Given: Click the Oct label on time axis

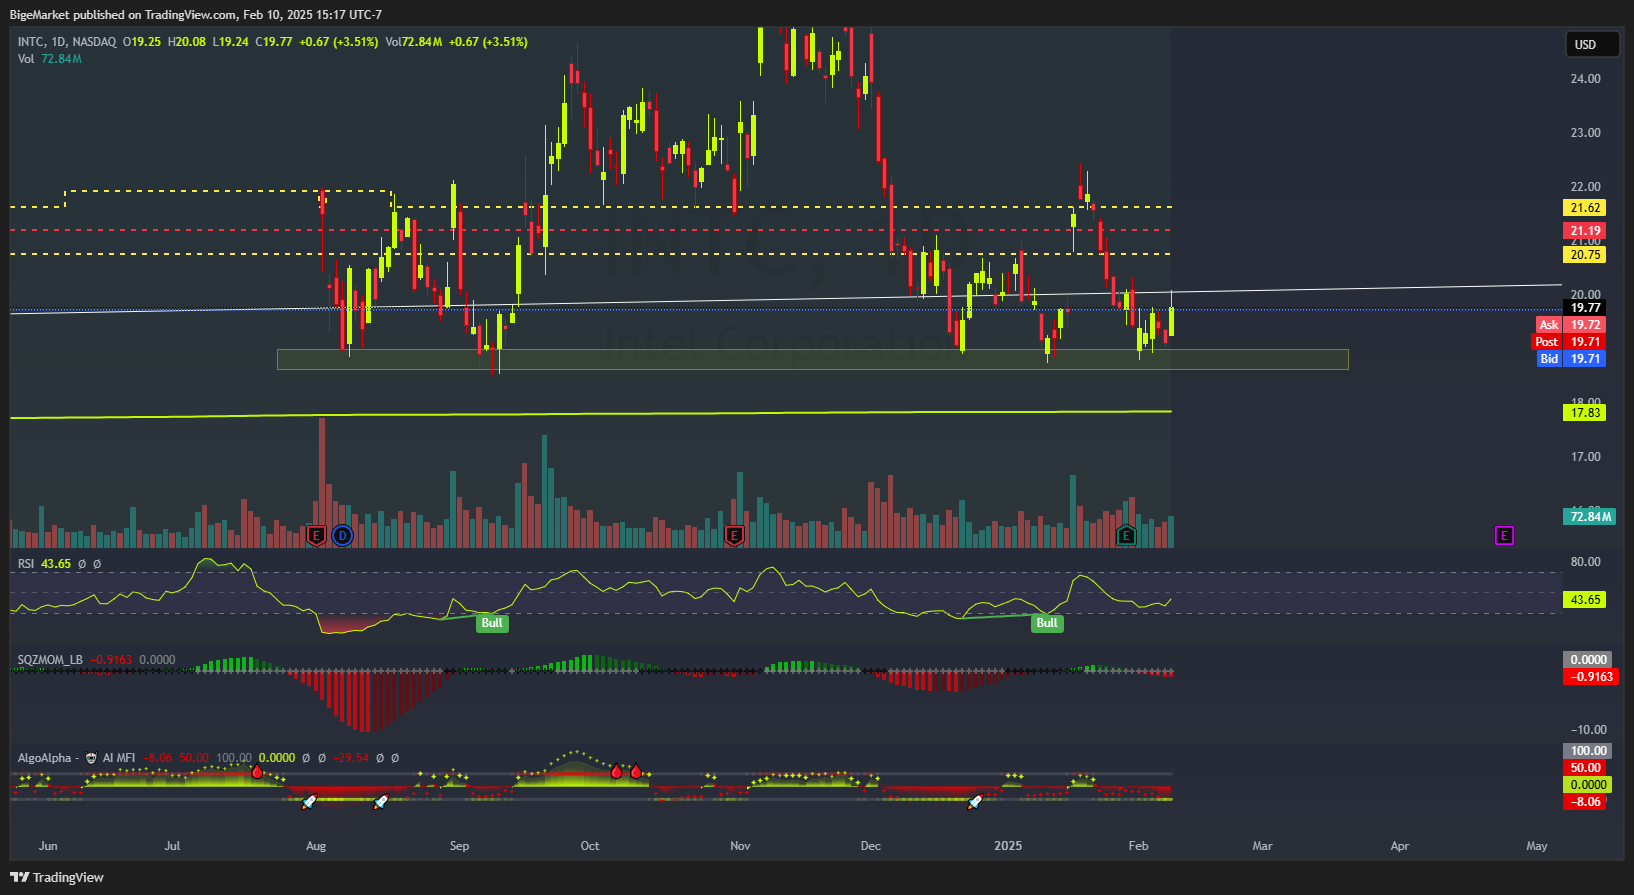Looking at the screenshot, I should tap(590, 846).
